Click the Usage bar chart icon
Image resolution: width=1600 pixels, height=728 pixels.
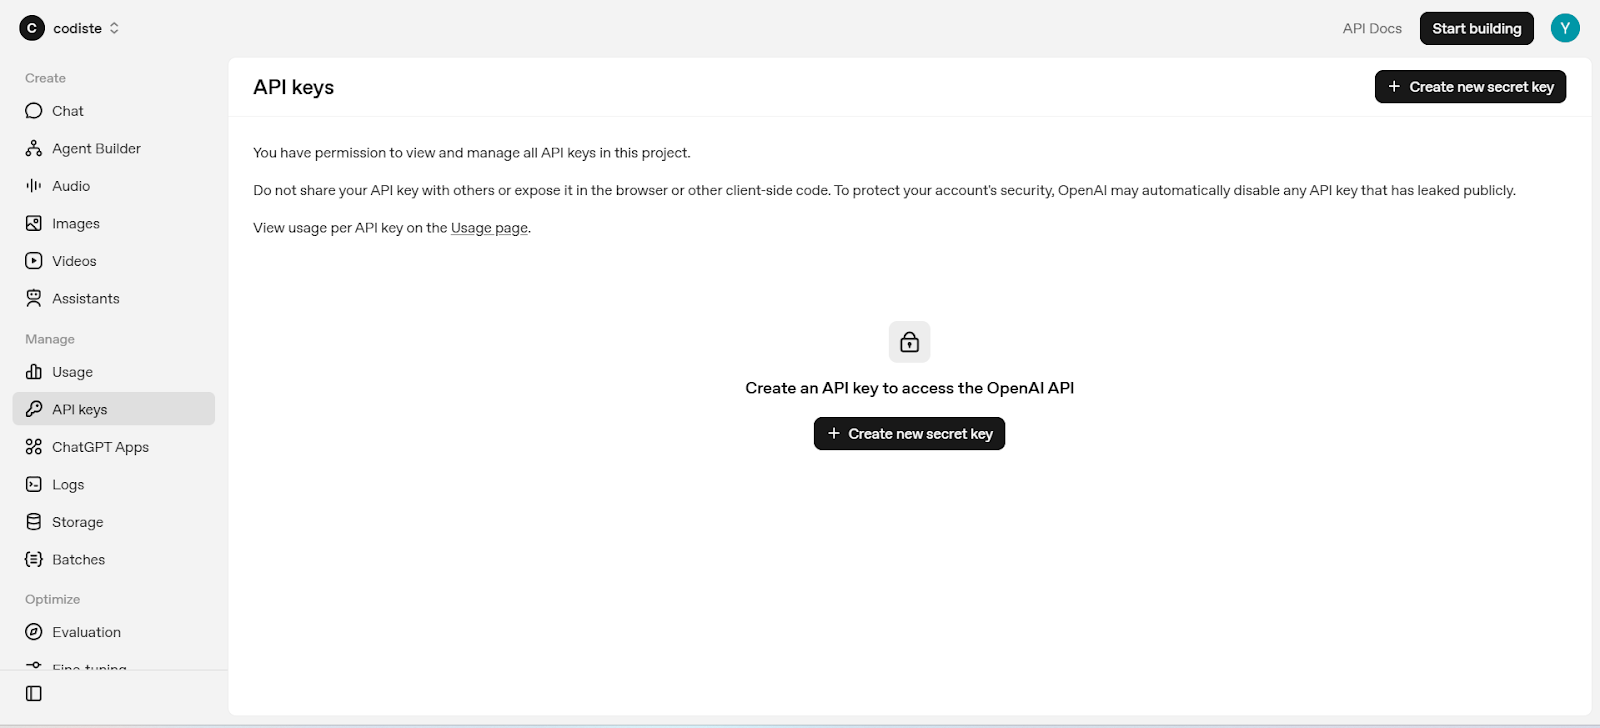(x=34, y=372)
